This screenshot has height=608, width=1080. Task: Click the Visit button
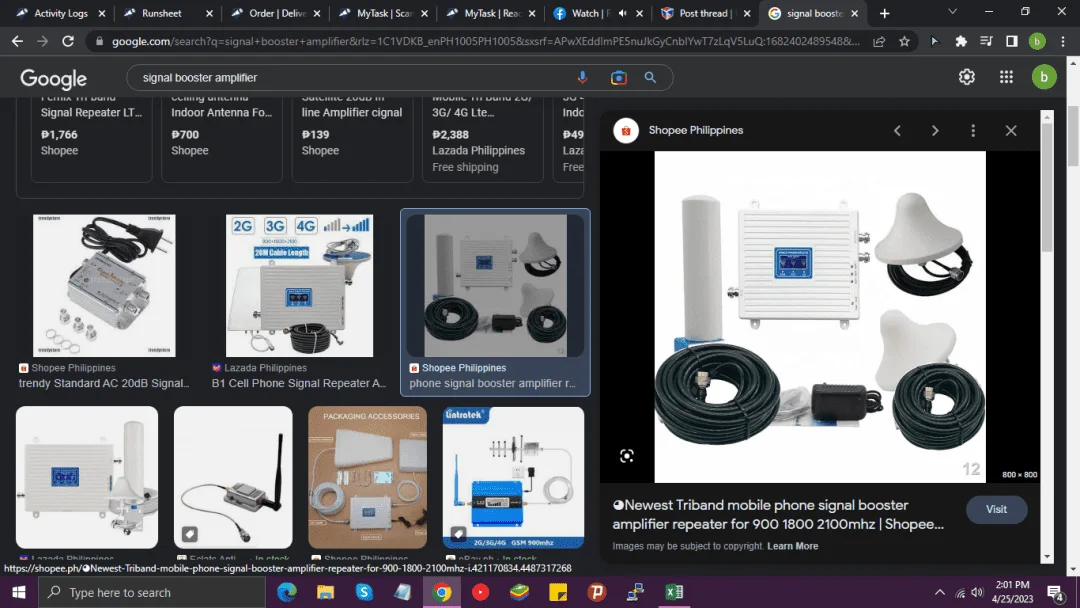996,510
